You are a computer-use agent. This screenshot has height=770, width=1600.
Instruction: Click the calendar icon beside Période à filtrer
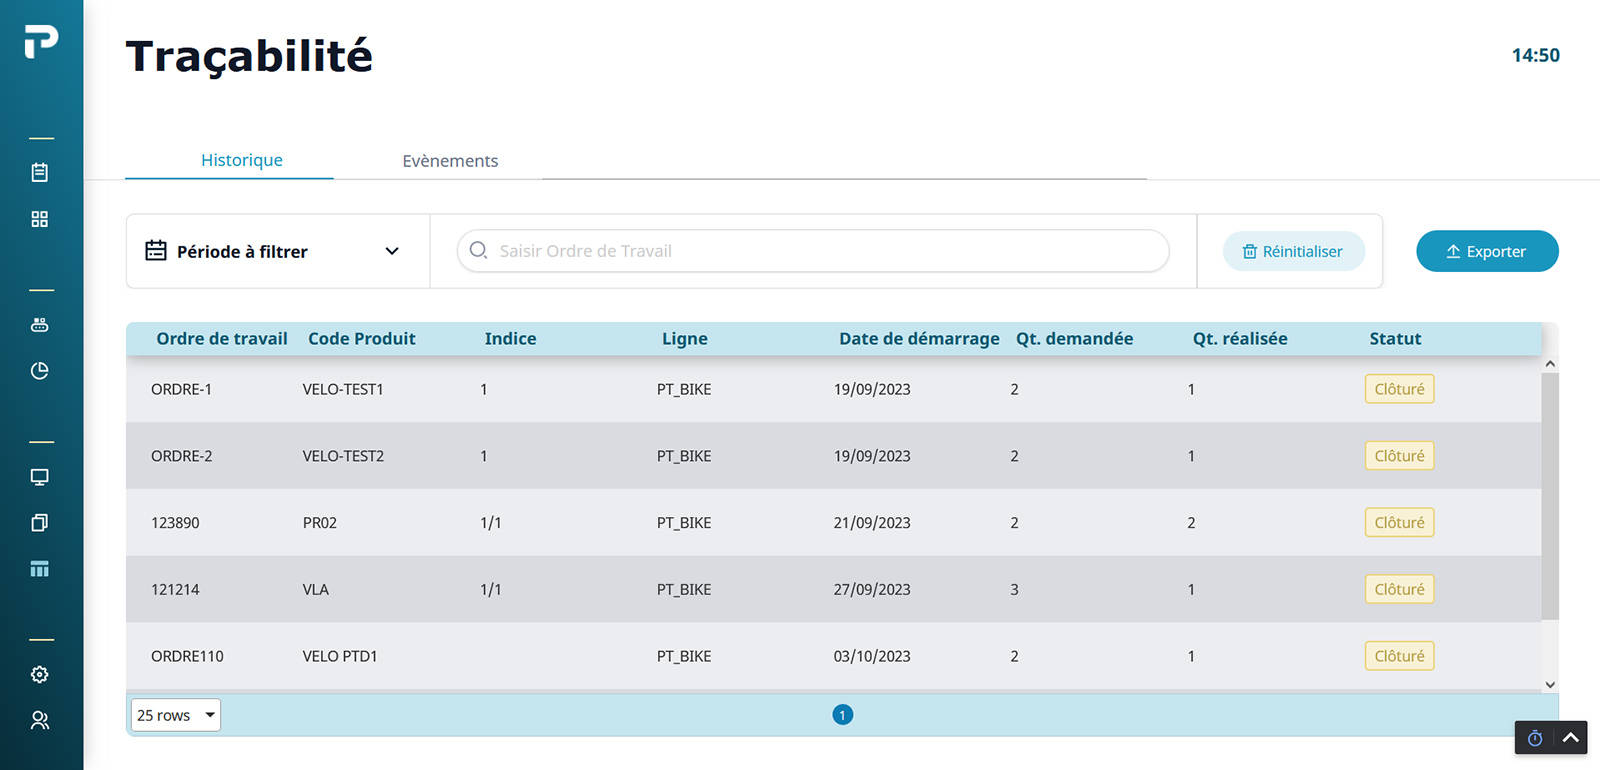coord(156,250)
